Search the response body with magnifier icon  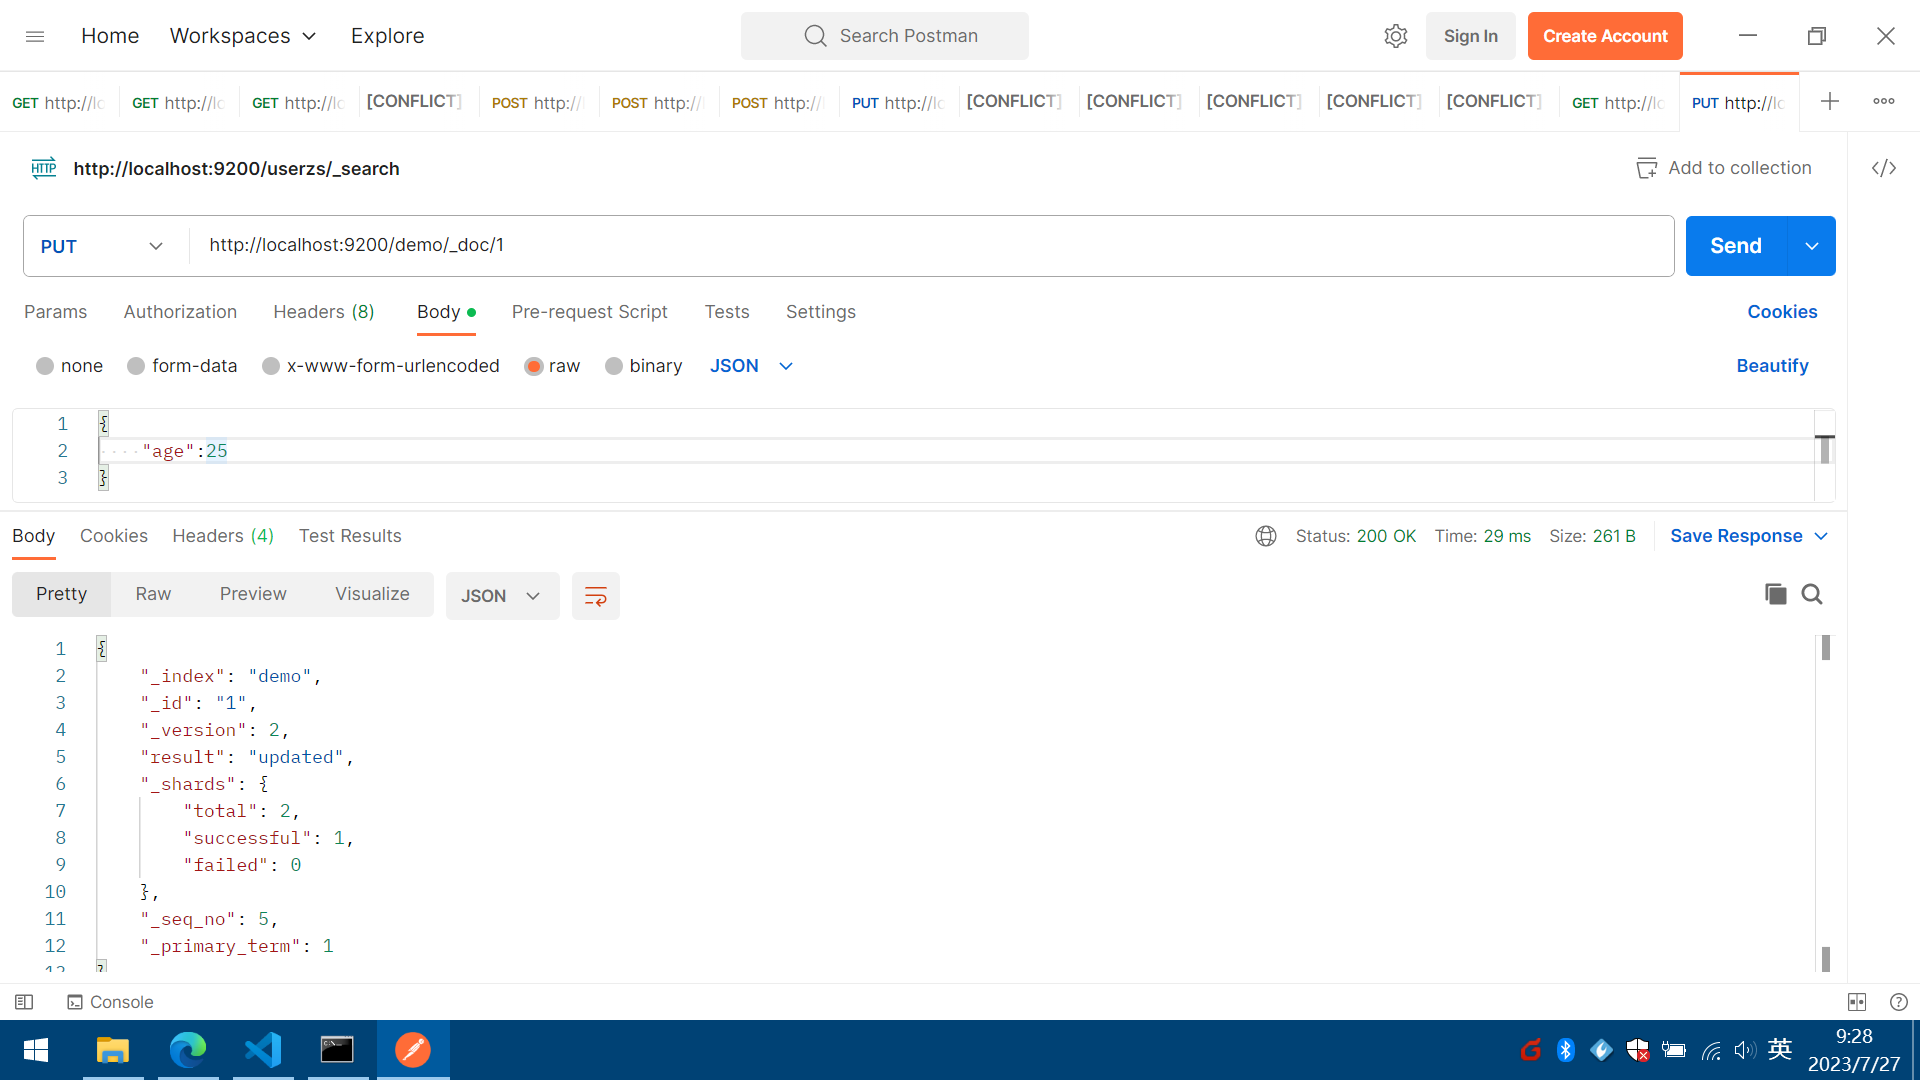[1812, 595]
